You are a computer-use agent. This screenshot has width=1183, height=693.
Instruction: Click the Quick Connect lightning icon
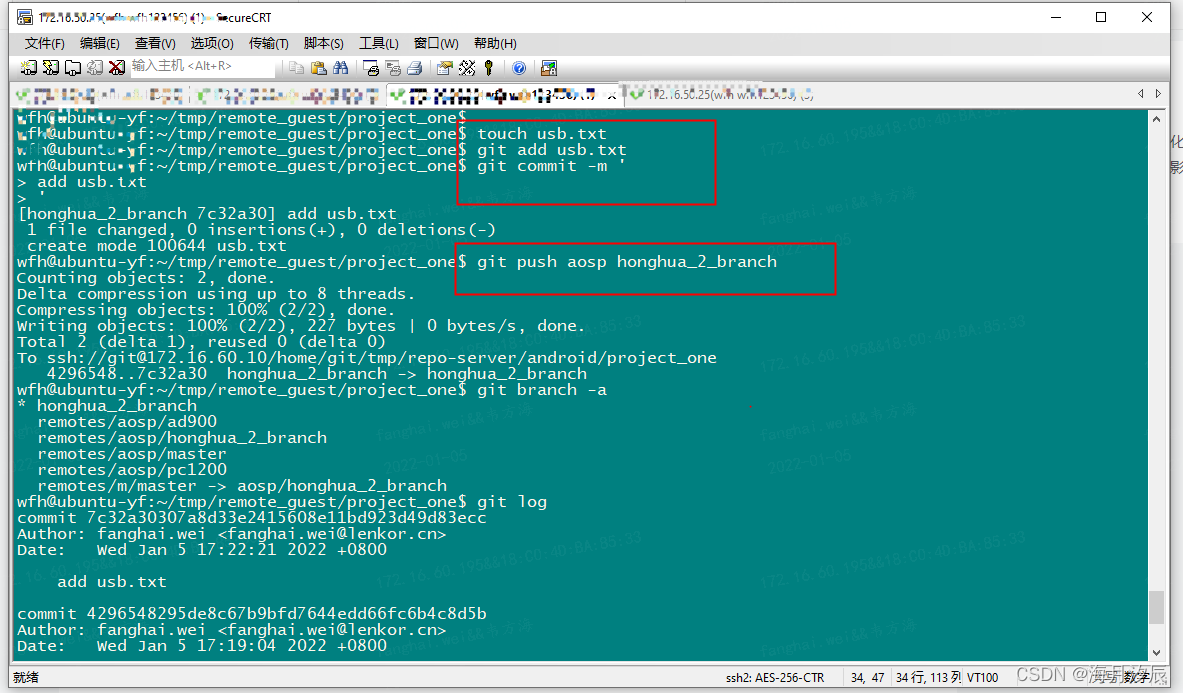(51, 68)
